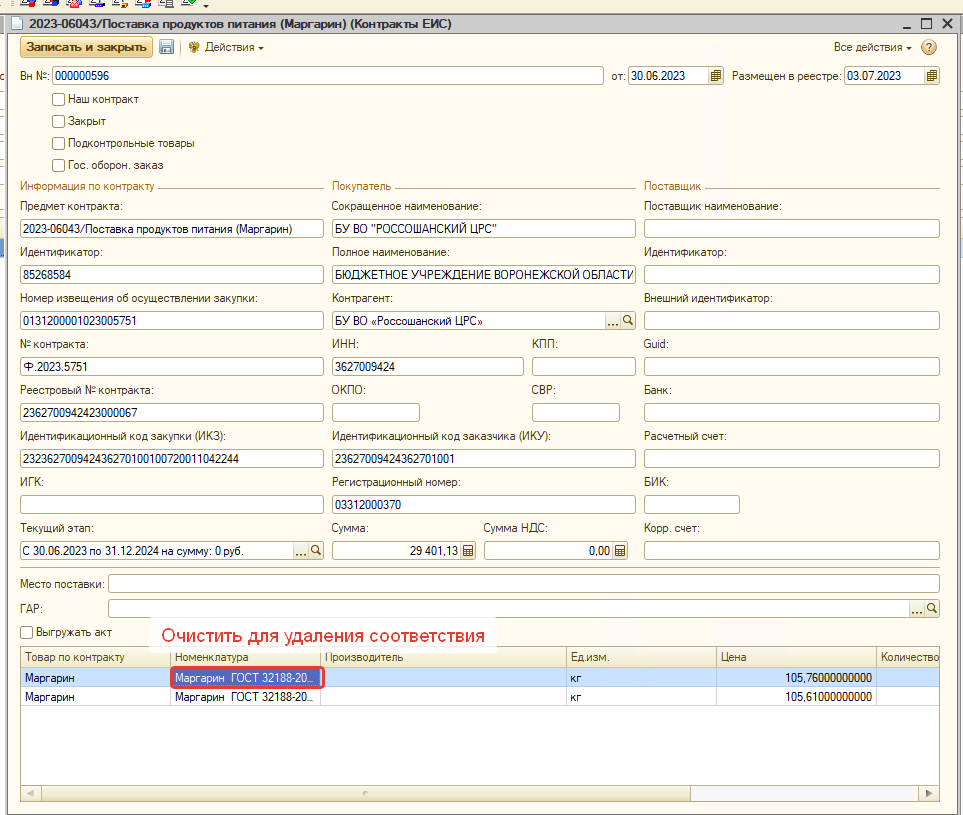The width and height of the screenshot is (963, 815).
Task: Open calculator for Сумма НДС field
Action: [620, 551]
